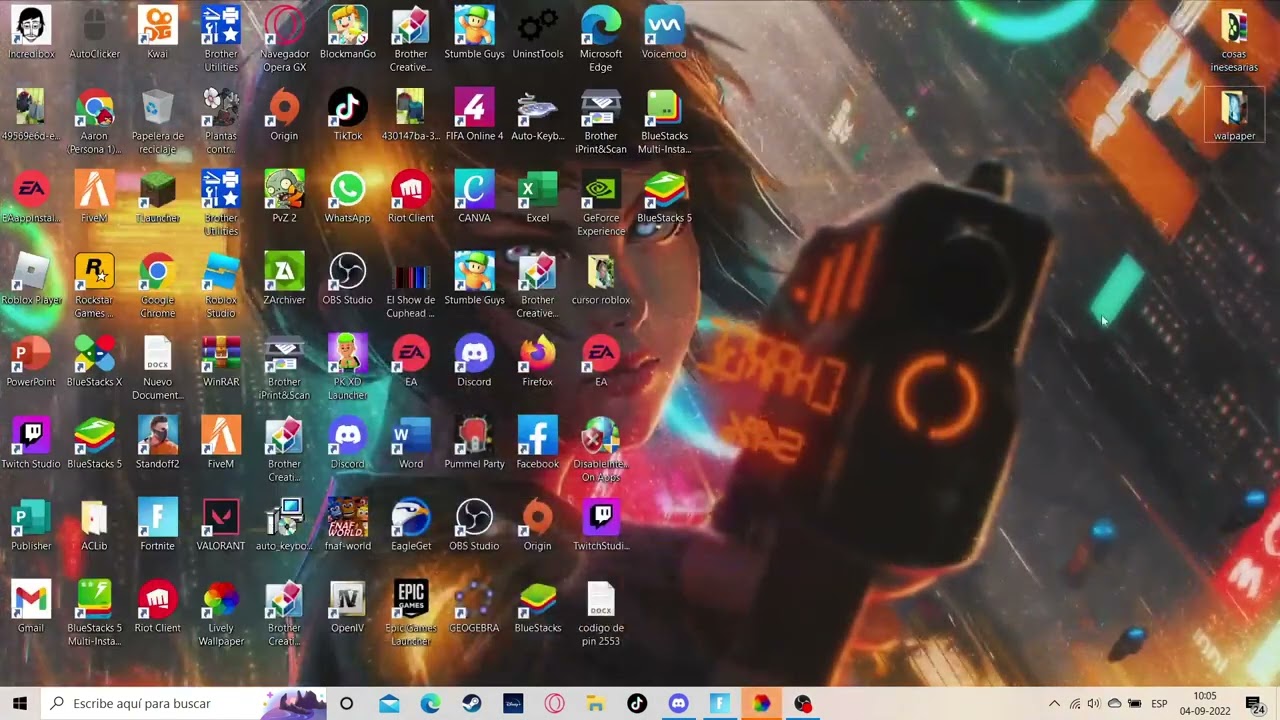Select the PowerPoint desktop shortcut
This screenshot has height=720, width=1280.
(x=31, y=361)
